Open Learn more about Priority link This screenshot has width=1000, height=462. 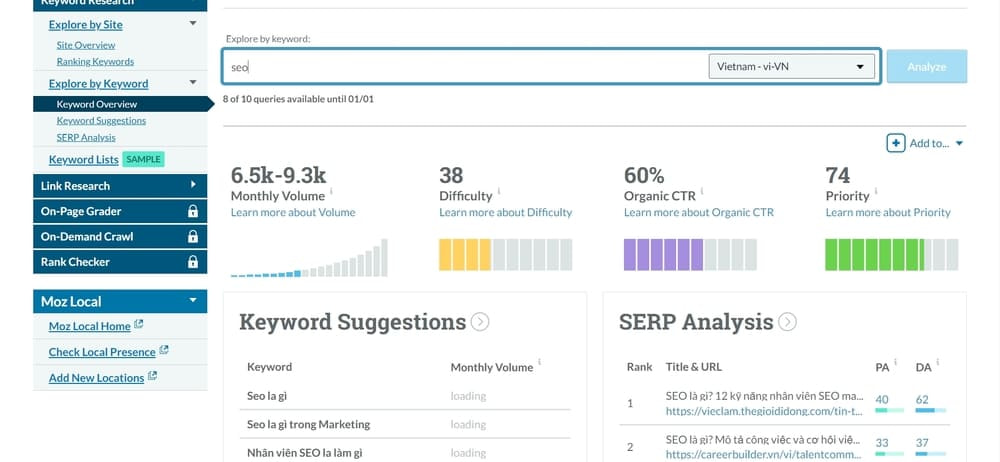pos(888,212)
